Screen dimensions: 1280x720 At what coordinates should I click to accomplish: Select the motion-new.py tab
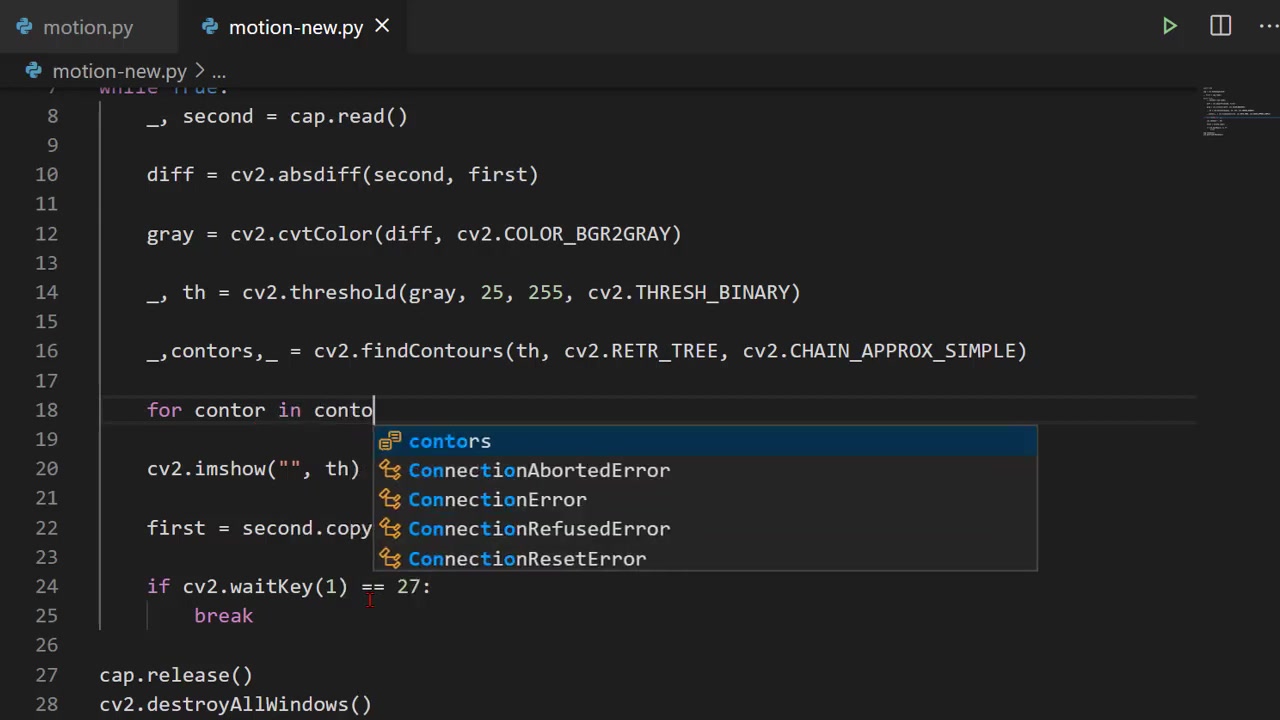295,27
